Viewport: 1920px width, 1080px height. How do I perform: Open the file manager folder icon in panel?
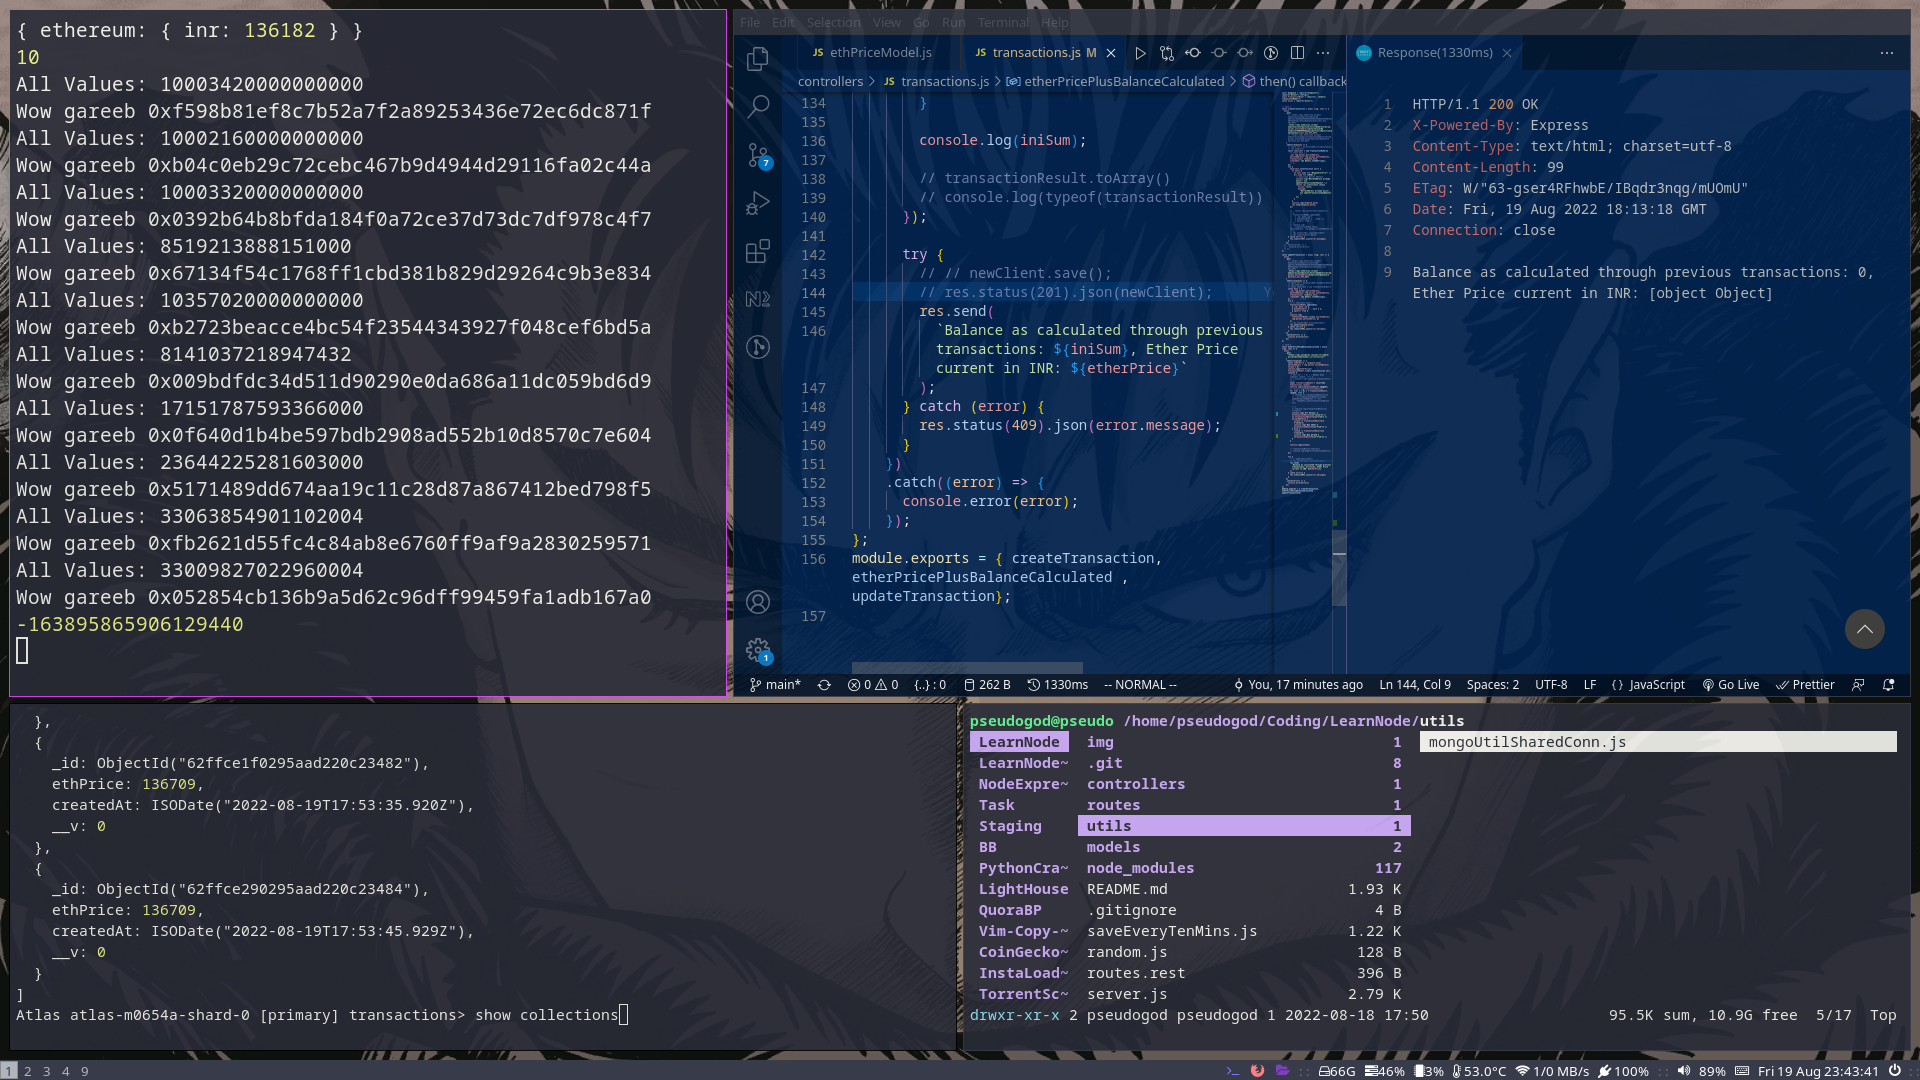pyautogui.click(x=1282, y=1071)
